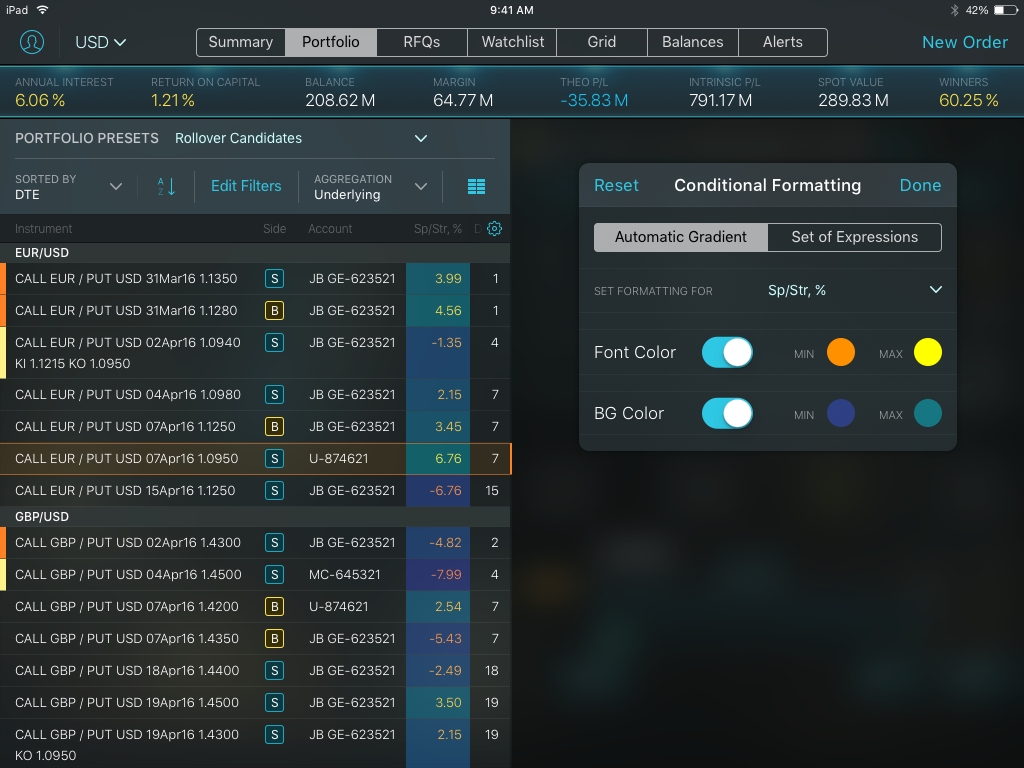Viewport: 1024px width, 768px height.
Task: Switch to Set of Expressions mode
Action: pos(854,237)
